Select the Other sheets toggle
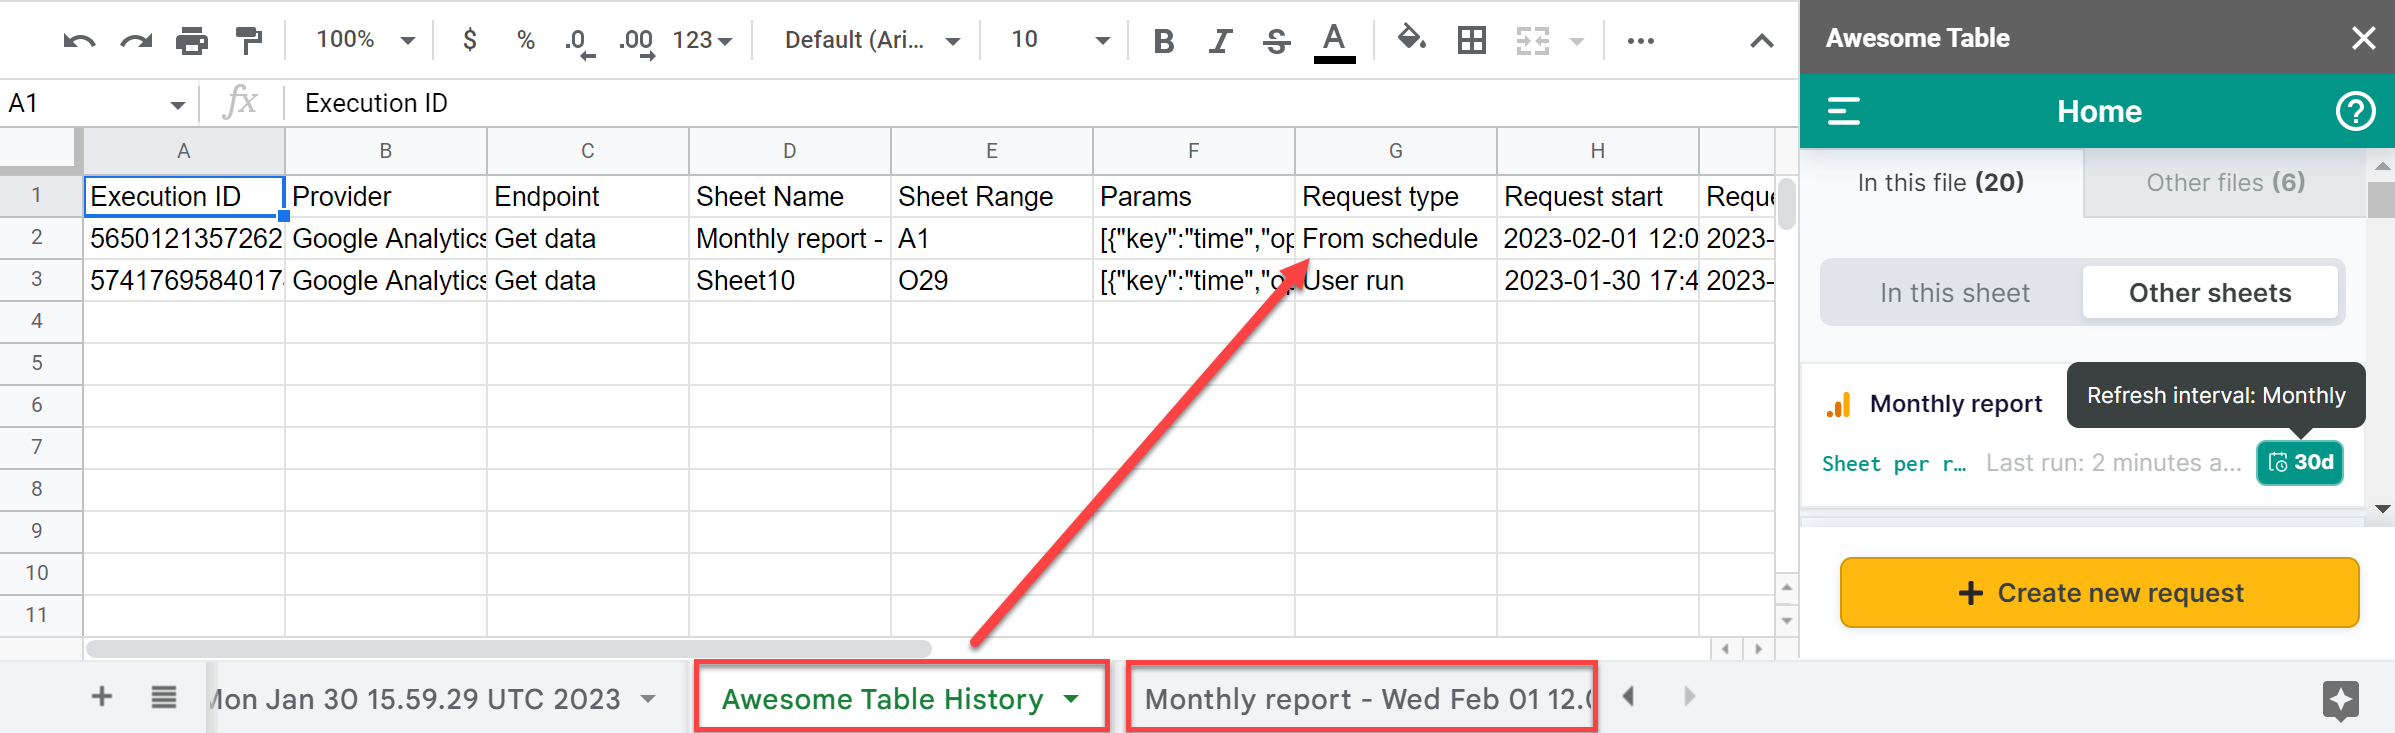The image size is (2395, 733). pos(2209,293)
